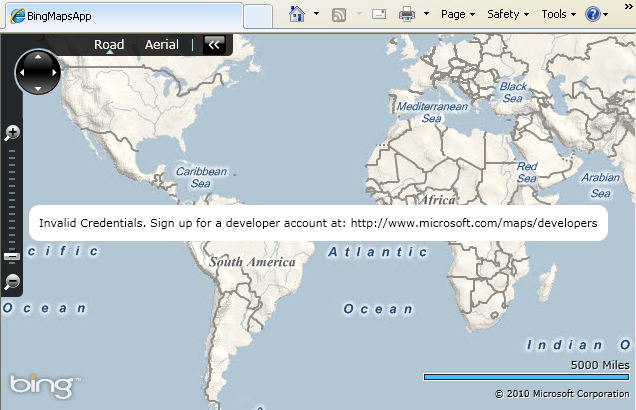
Task: Switch to Aerial map view
Action: pos(161,45)
